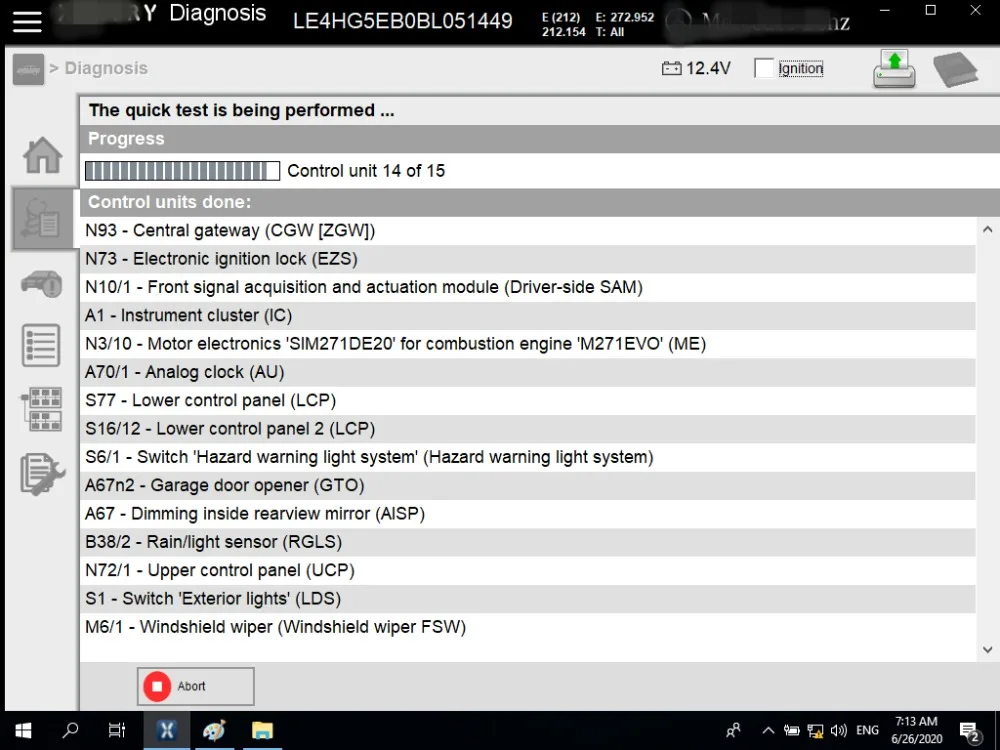Viewport: 1000px width, 750px height.
Task: Select N73 - Electronic ignition lock row
Action: point(528,259)
